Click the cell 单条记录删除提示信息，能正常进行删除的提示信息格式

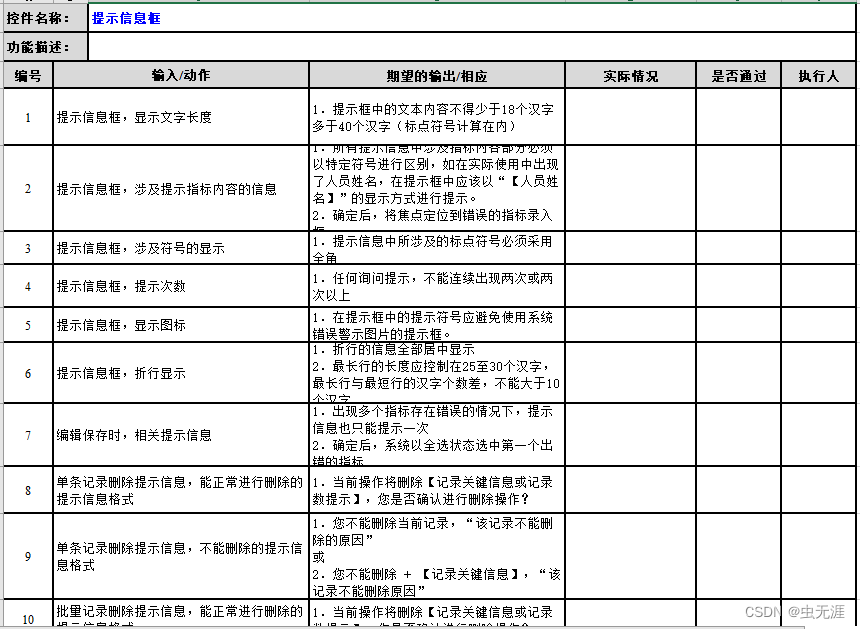[x=181, y=490]
